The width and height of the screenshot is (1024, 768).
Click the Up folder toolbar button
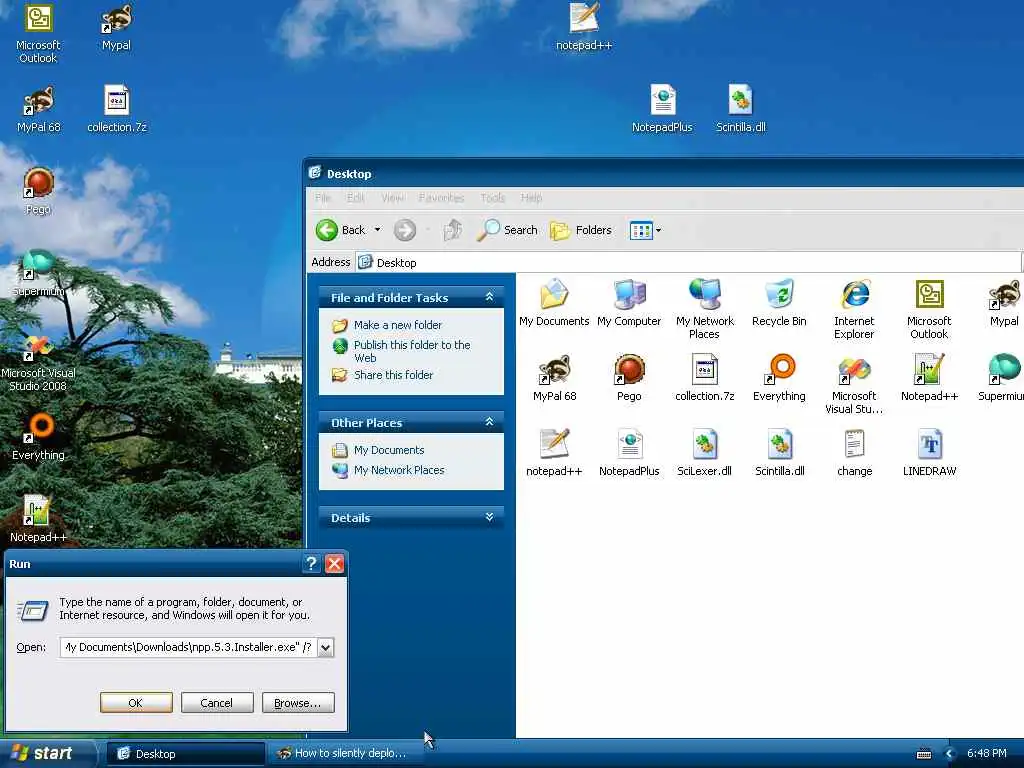point(453,230)
